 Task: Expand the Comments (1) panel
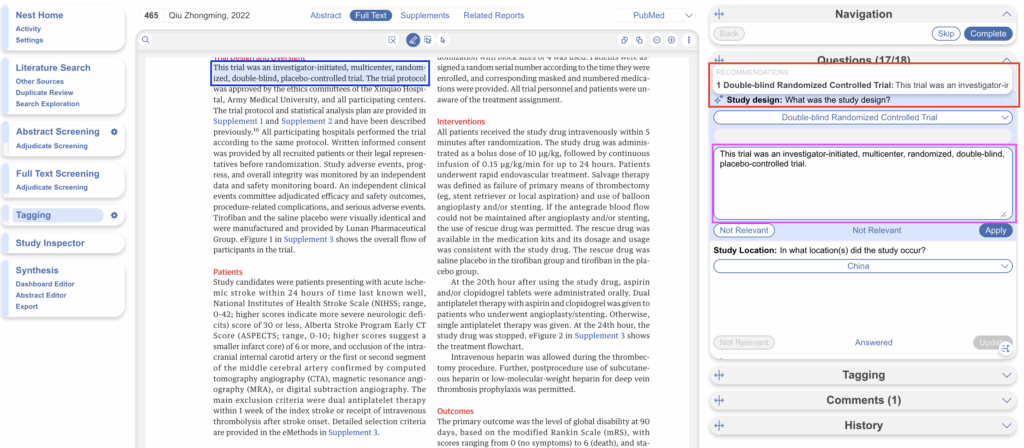pyautogui.click(x=861, y=400)
